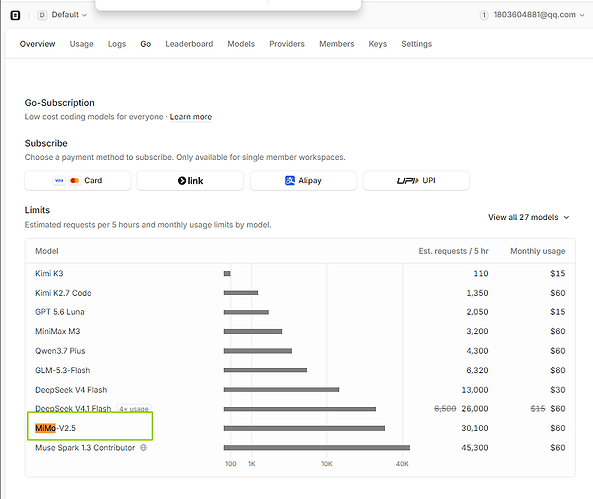Click the Visa Mastercard card icons
Screen dimensions: 593x499
pyautogui.click(x=67, y=180)
